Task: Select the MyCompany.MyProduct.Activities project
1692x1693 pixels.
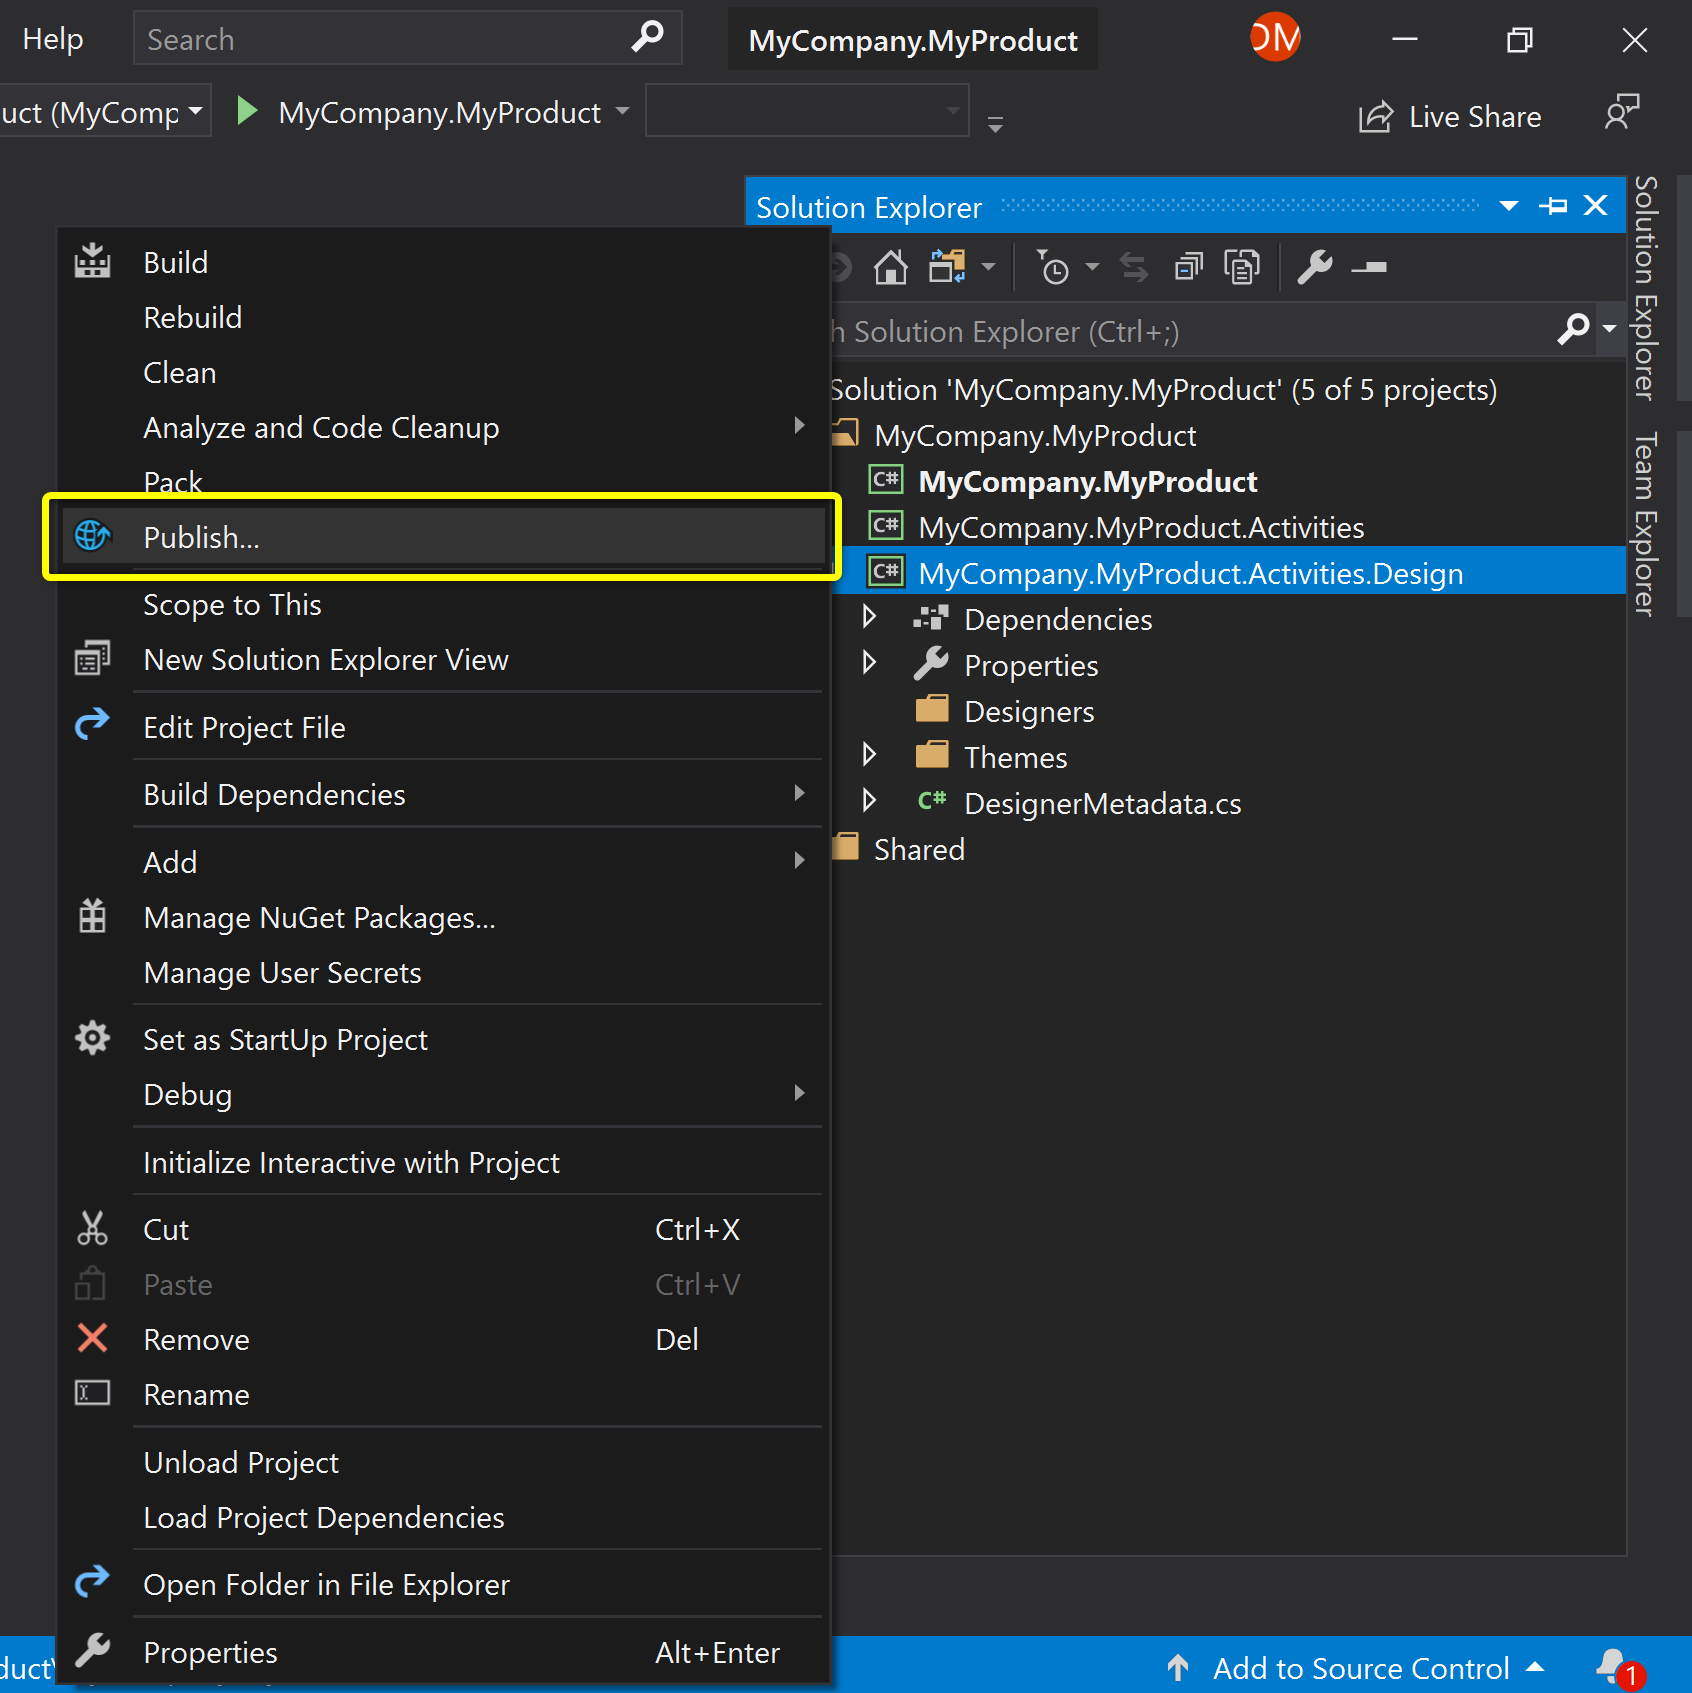Action: point(1141,528)
